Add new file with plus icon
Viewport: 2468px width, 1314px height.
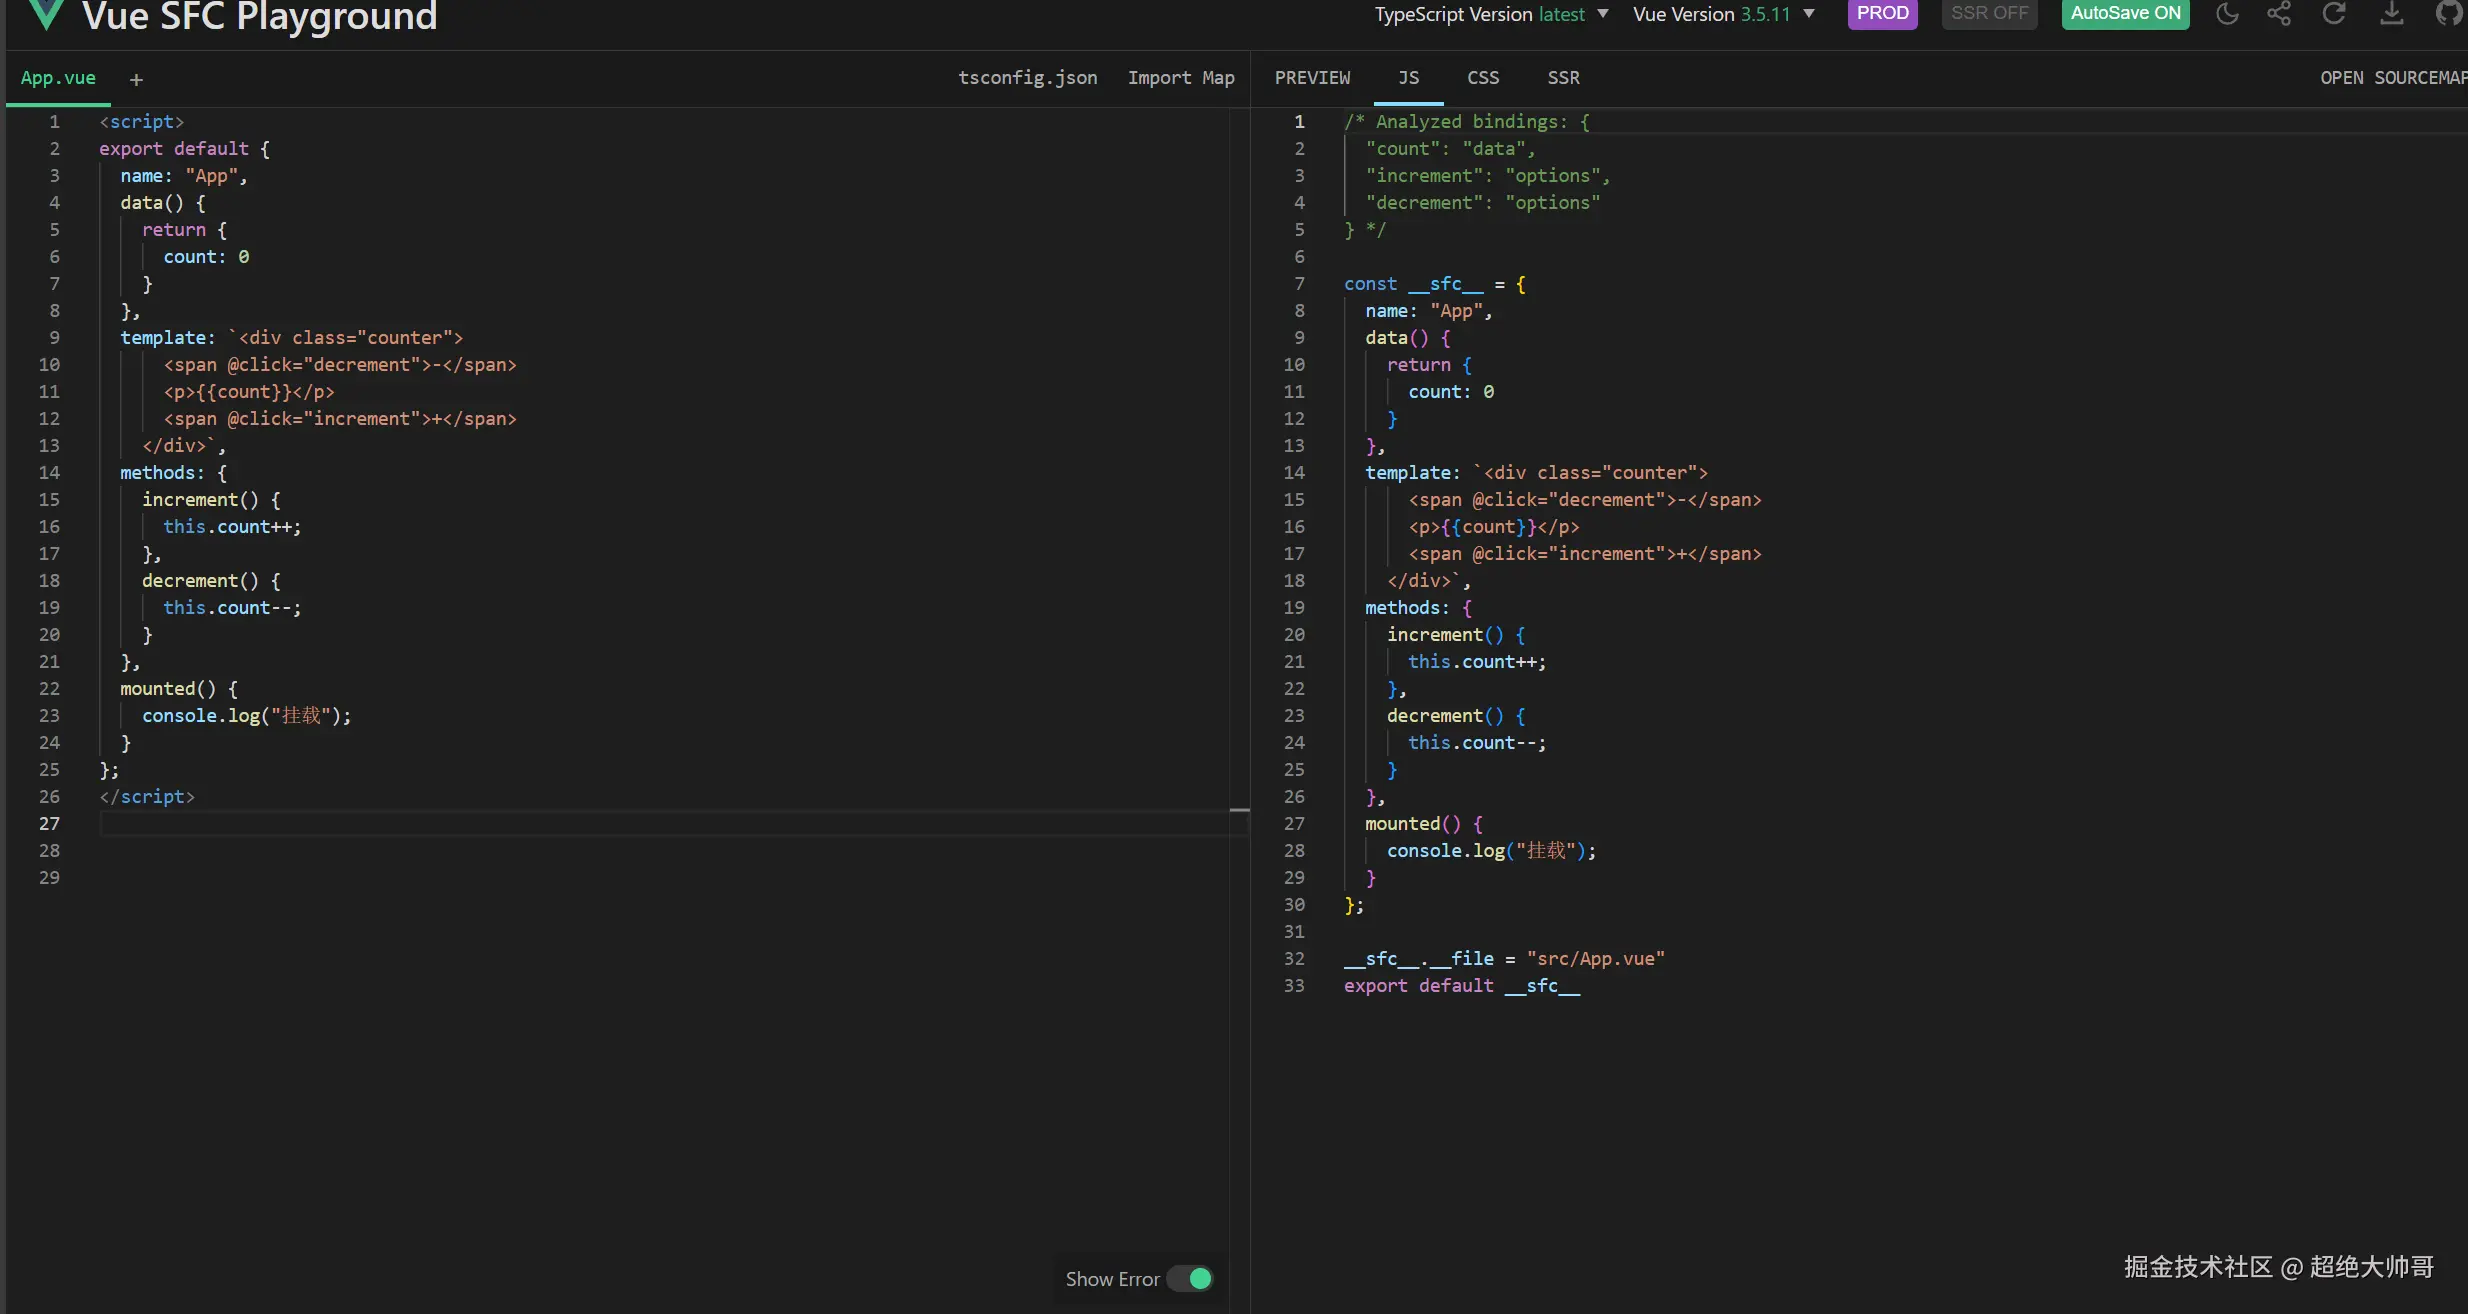[136, 79]
